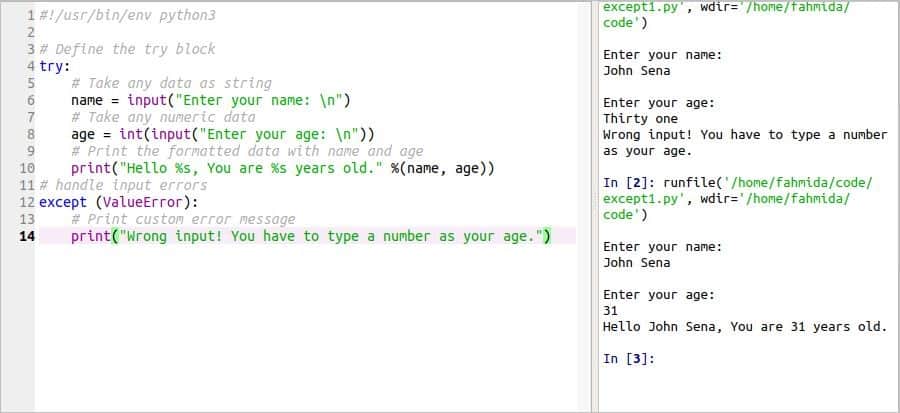This screenshot has height=413, width=900.
Task: Click the second 'Enter your age:' console prompt
Action: 659,295
